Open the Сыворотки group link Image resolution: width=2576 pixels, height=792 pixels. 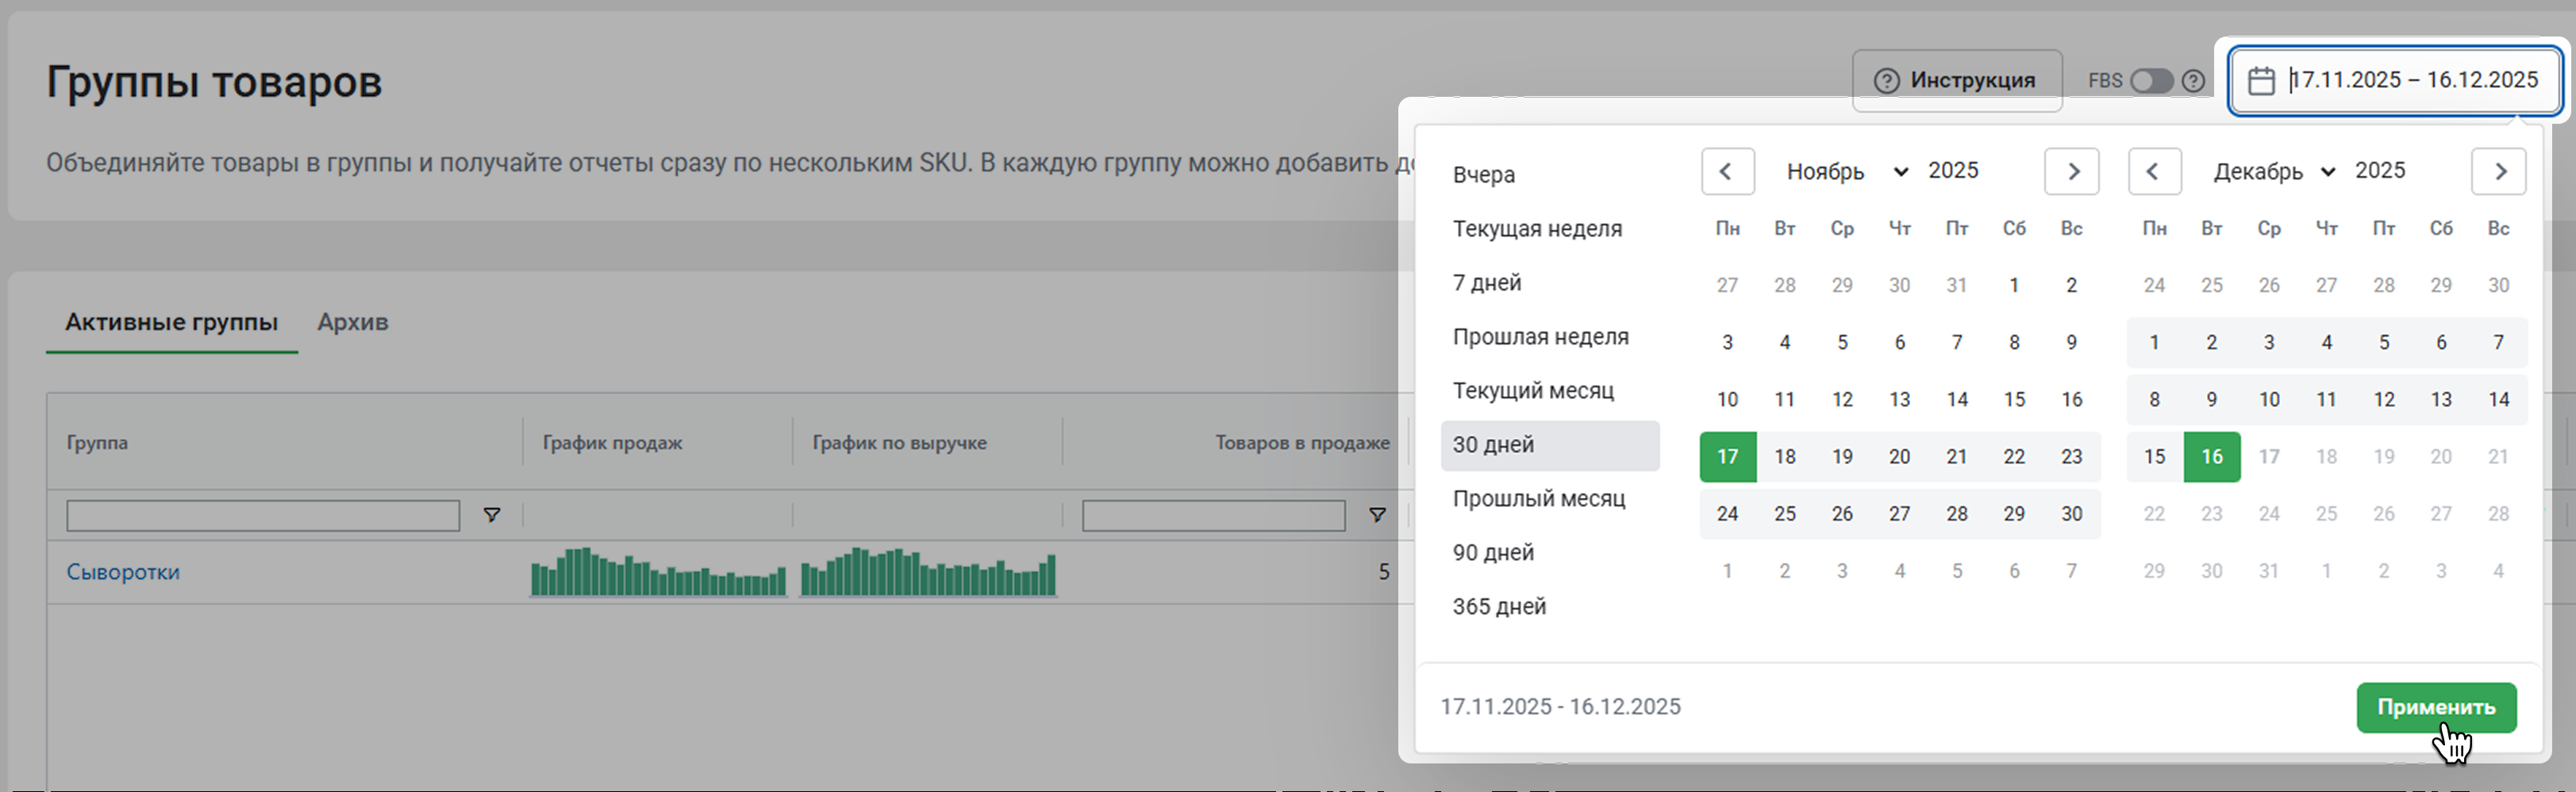pyautogui.click(x=123, y=572)
